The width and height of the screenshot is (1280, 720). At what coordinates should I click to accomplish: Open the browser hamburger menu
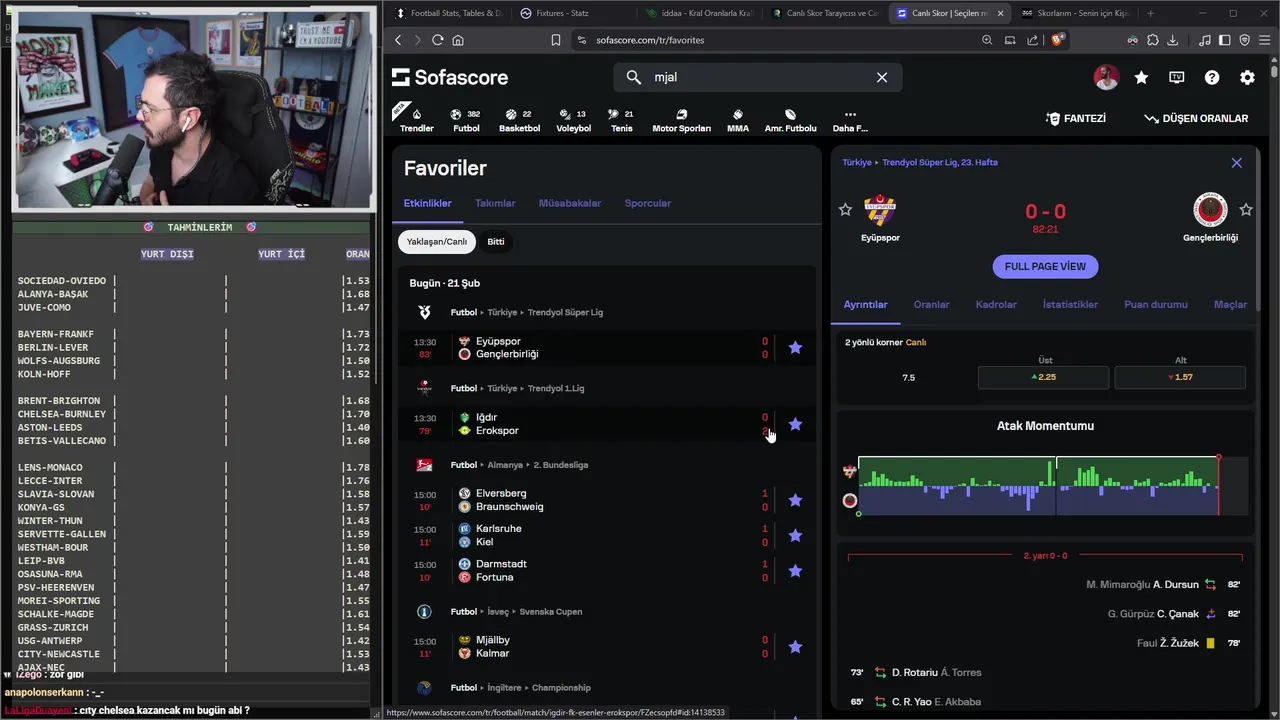[x=1264, y=40]
